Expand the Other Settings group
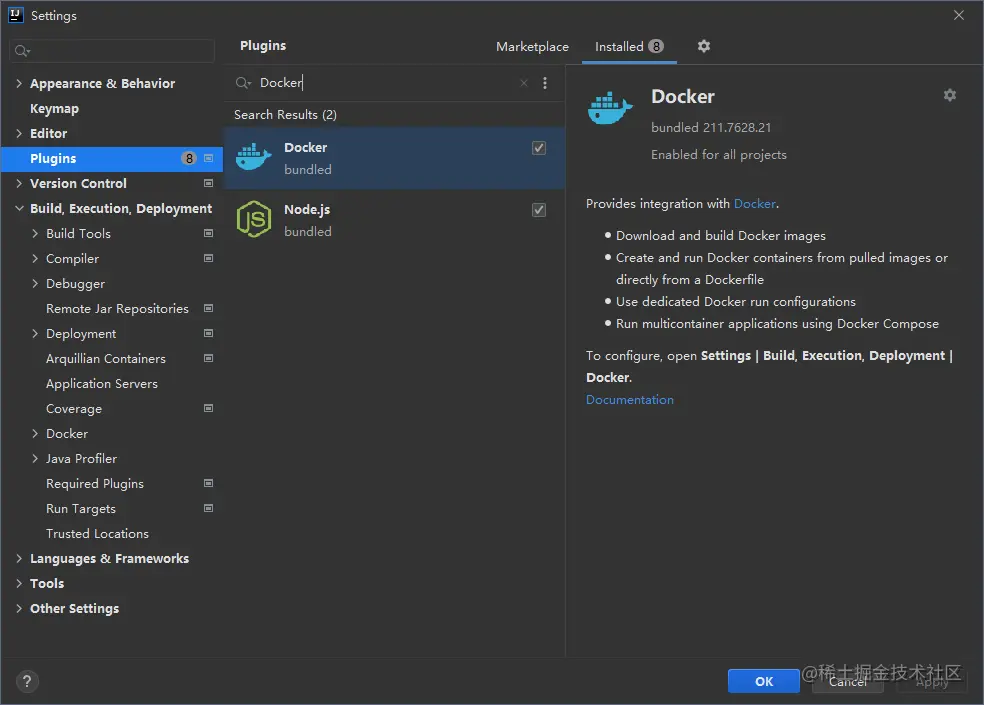 19,608
